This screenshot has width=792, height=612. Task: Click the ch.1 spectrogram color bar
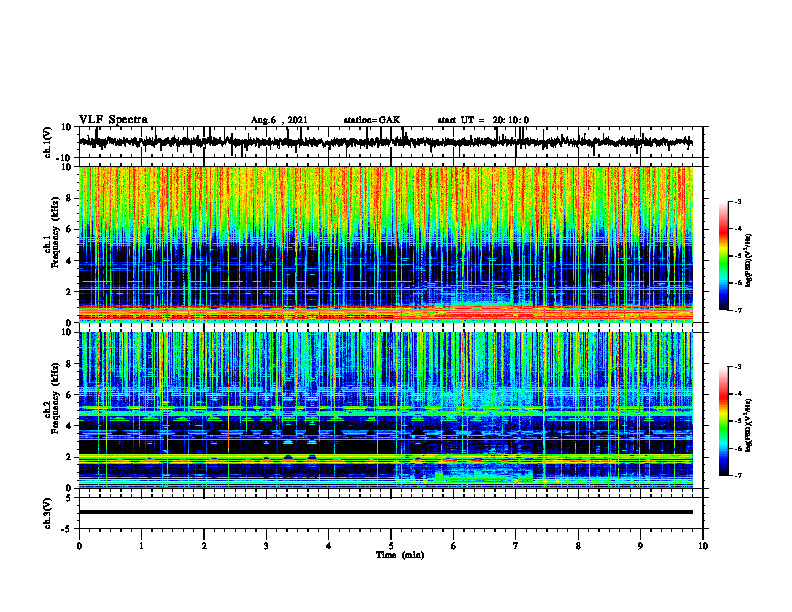coord(724,256)
